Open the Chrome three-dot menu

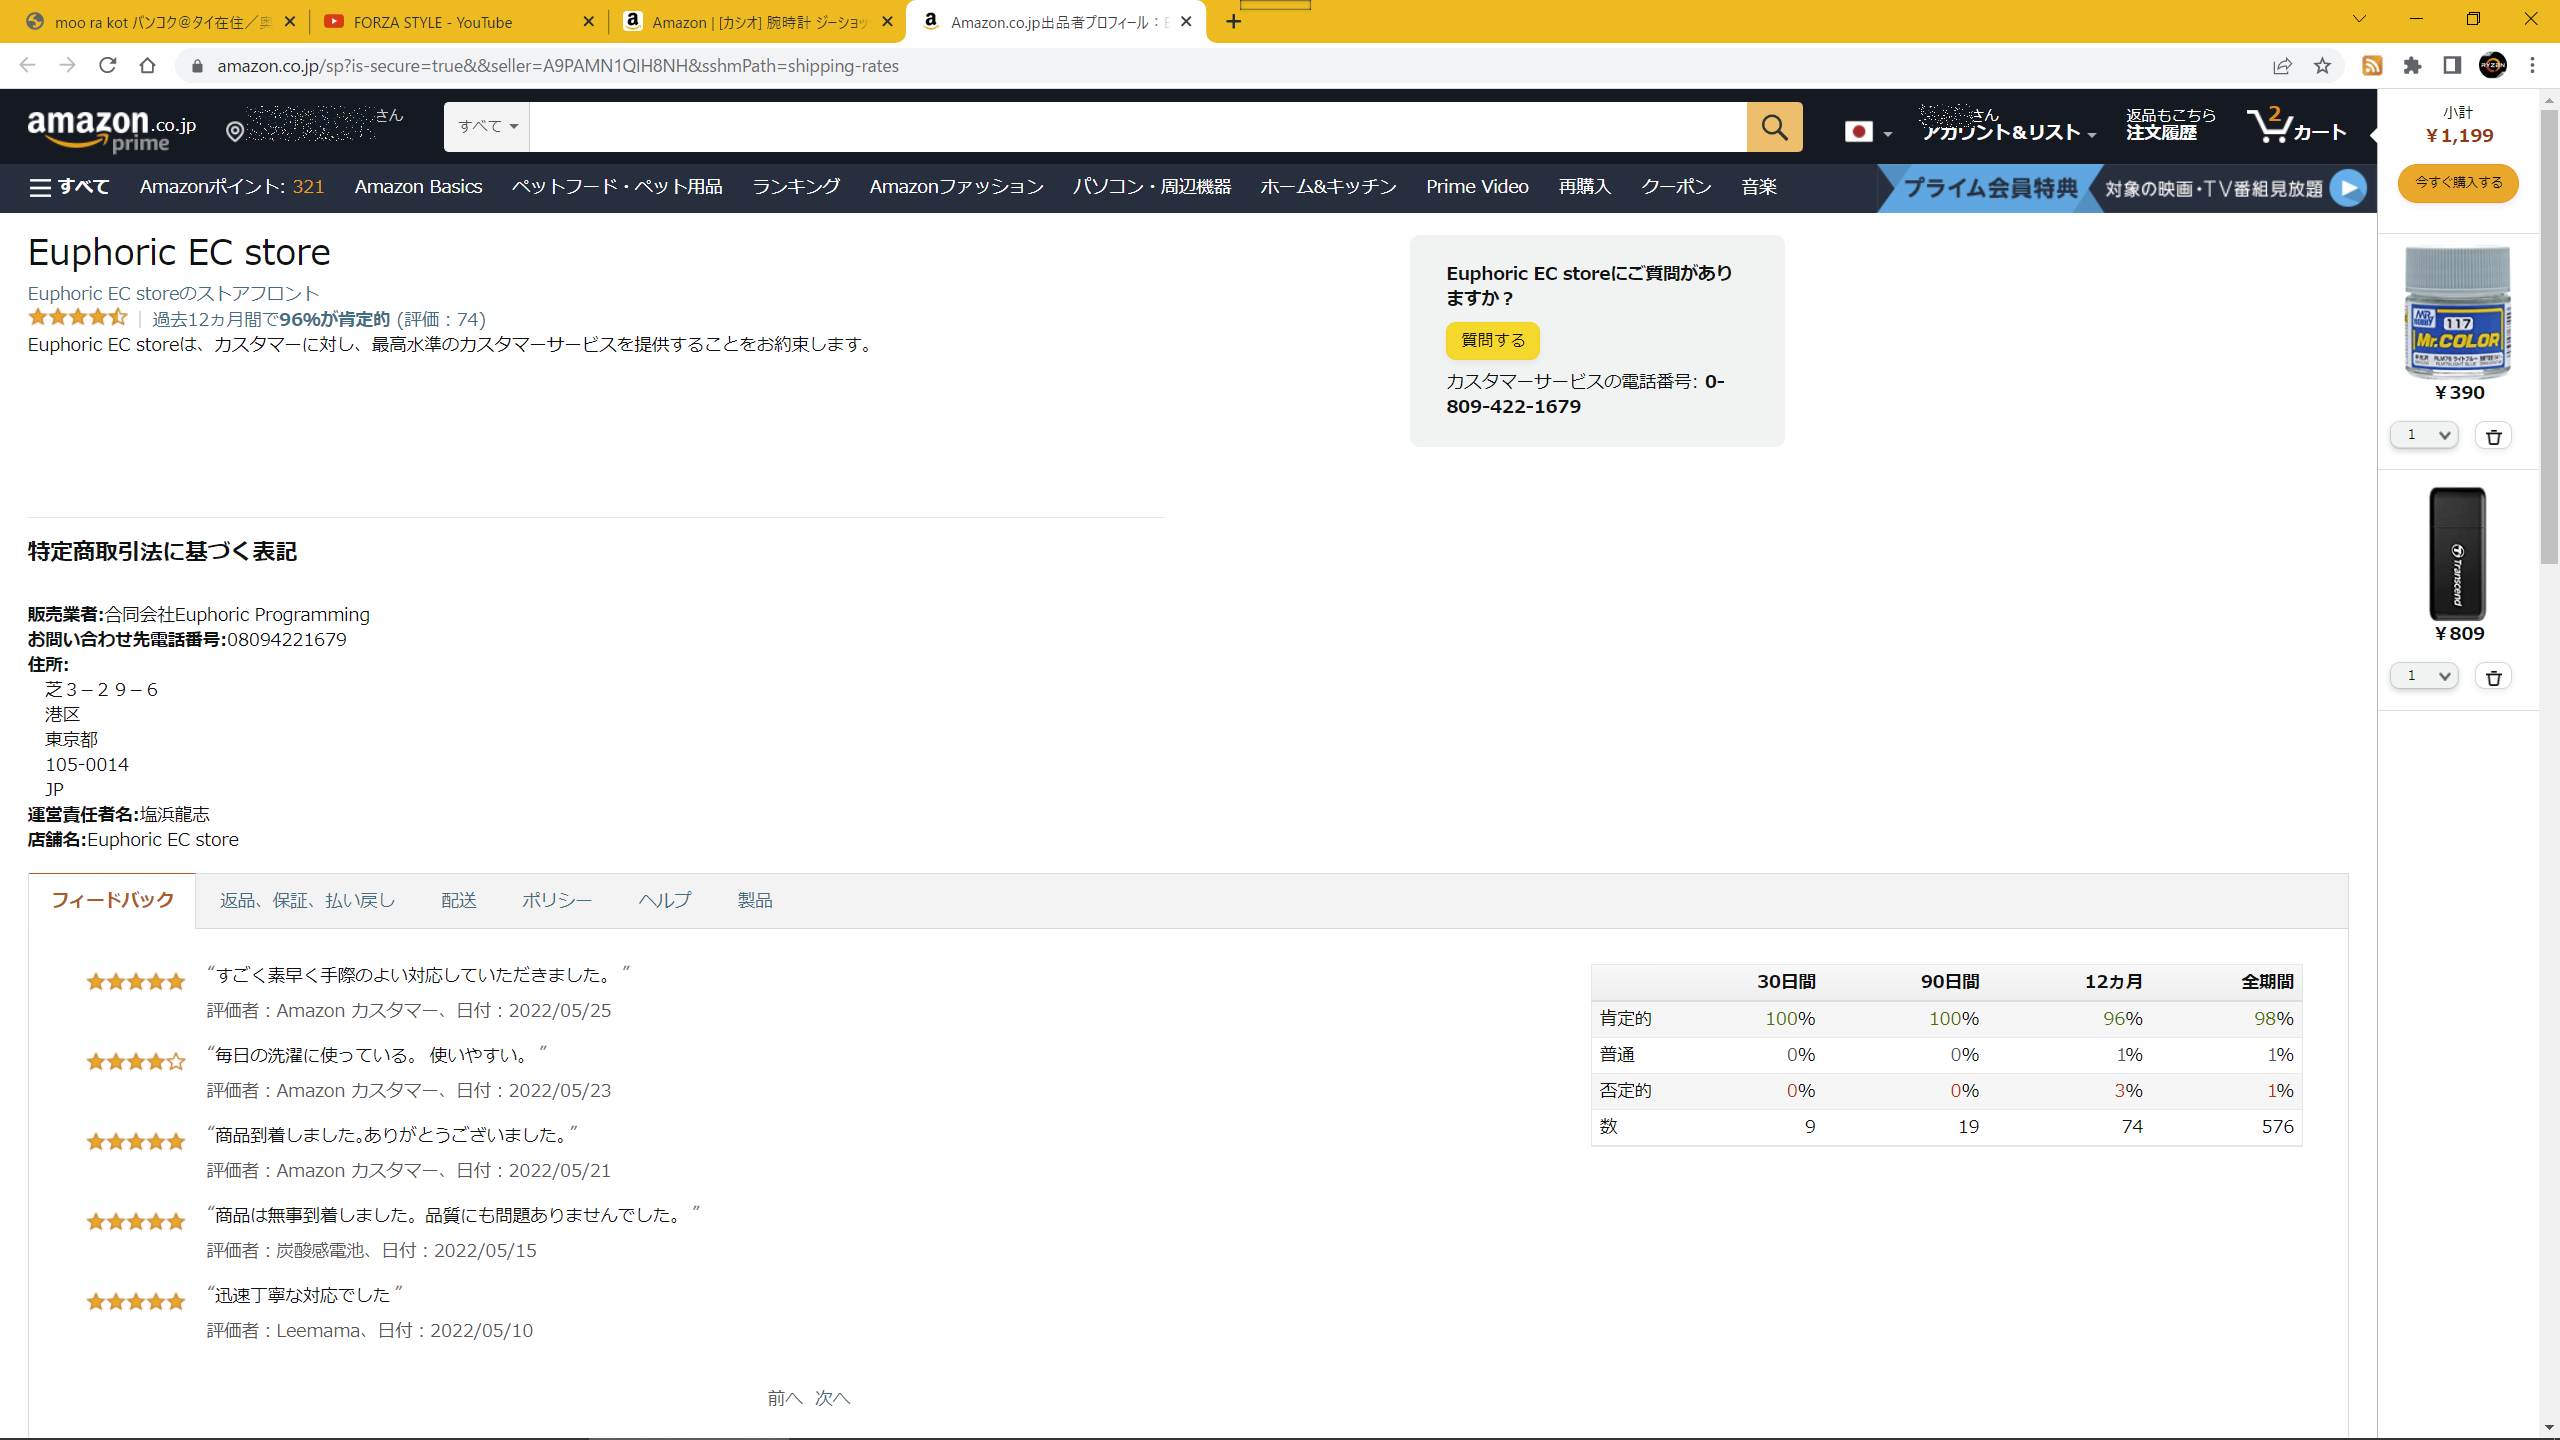pyautogui.click(x=2533, y=66)
